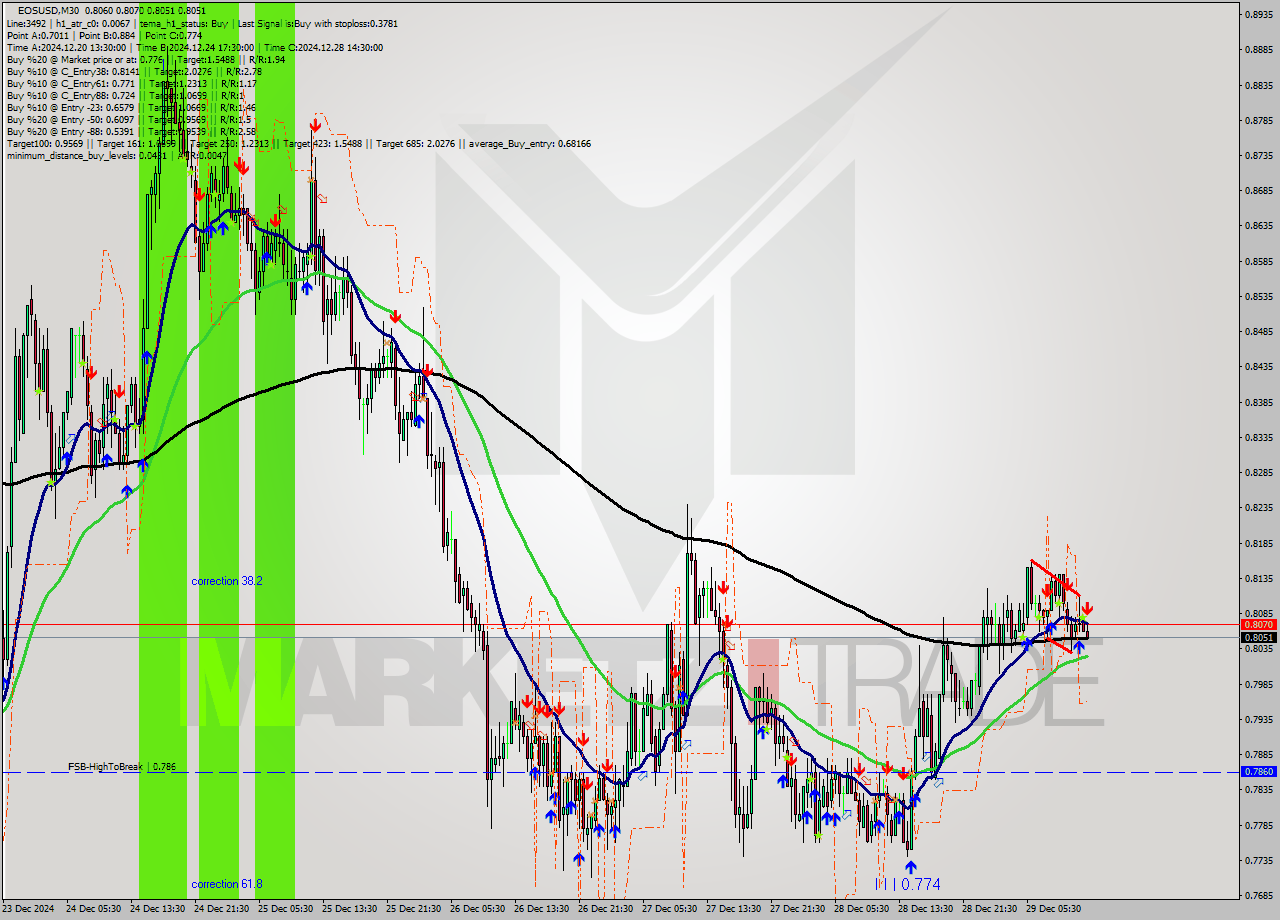
Task: Click the blue 0.774 price label
Action: click(x=920, y=884)
